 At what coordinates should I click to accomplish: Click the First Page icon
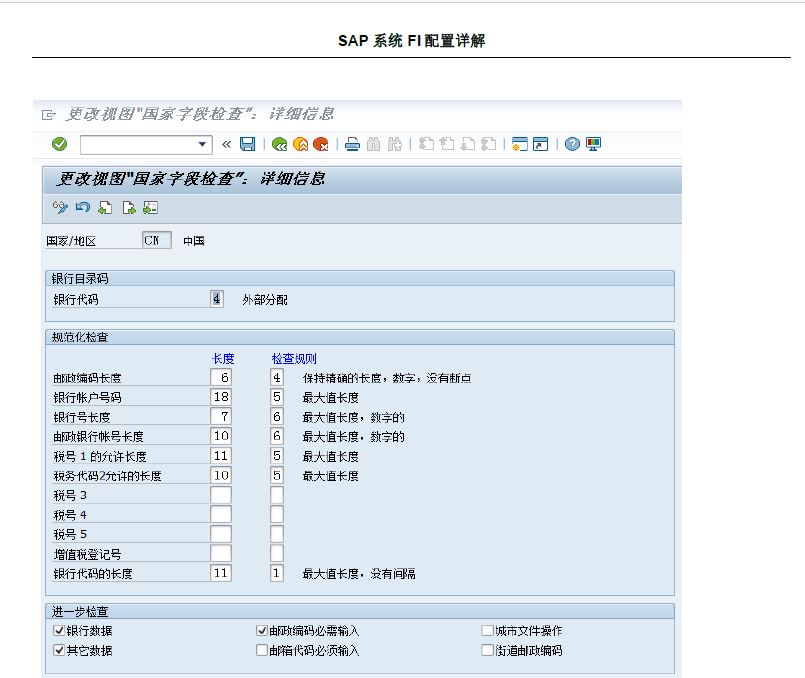(426, 144)
